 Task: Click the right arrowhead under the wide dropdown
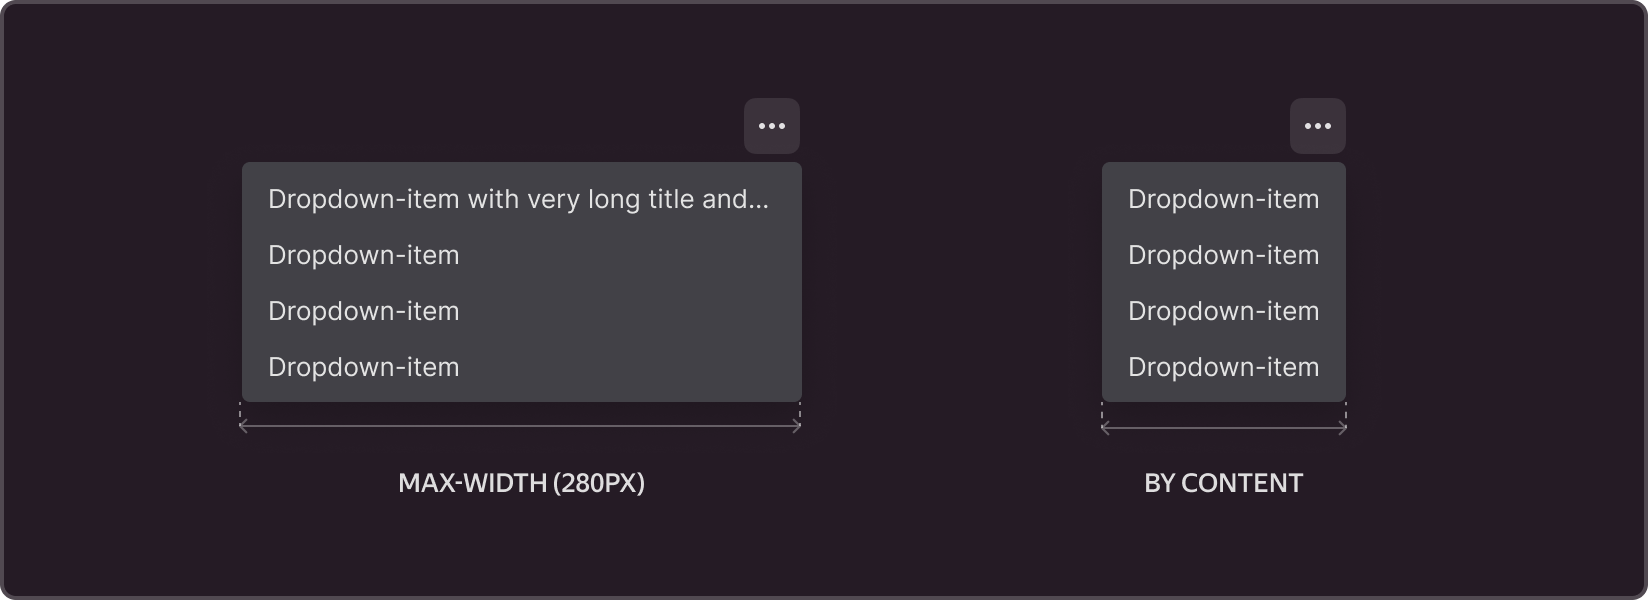(x=798, y=427)
